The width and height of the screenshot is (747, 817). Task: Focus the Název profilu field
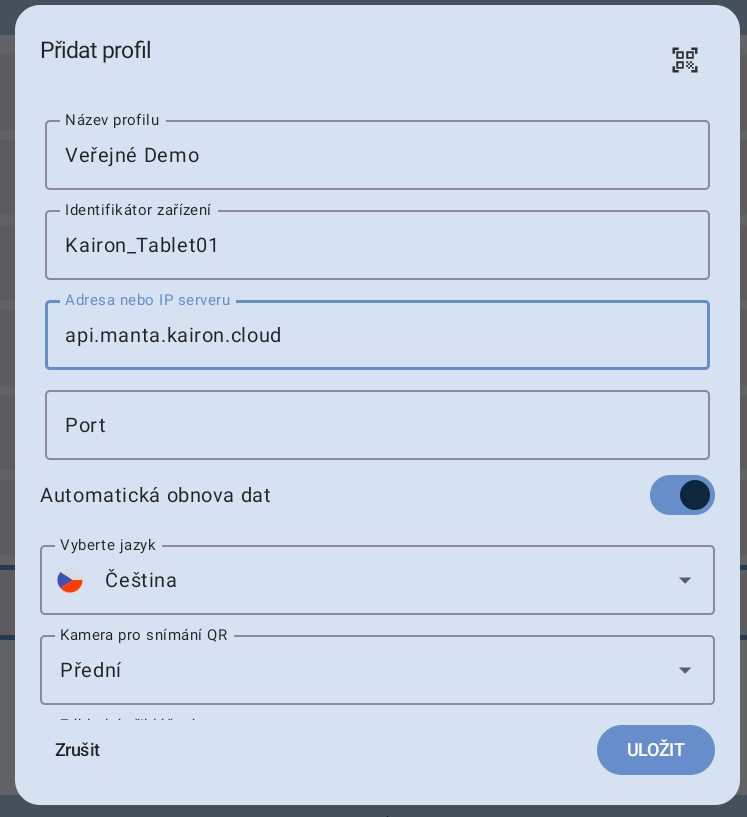point(377,156)
